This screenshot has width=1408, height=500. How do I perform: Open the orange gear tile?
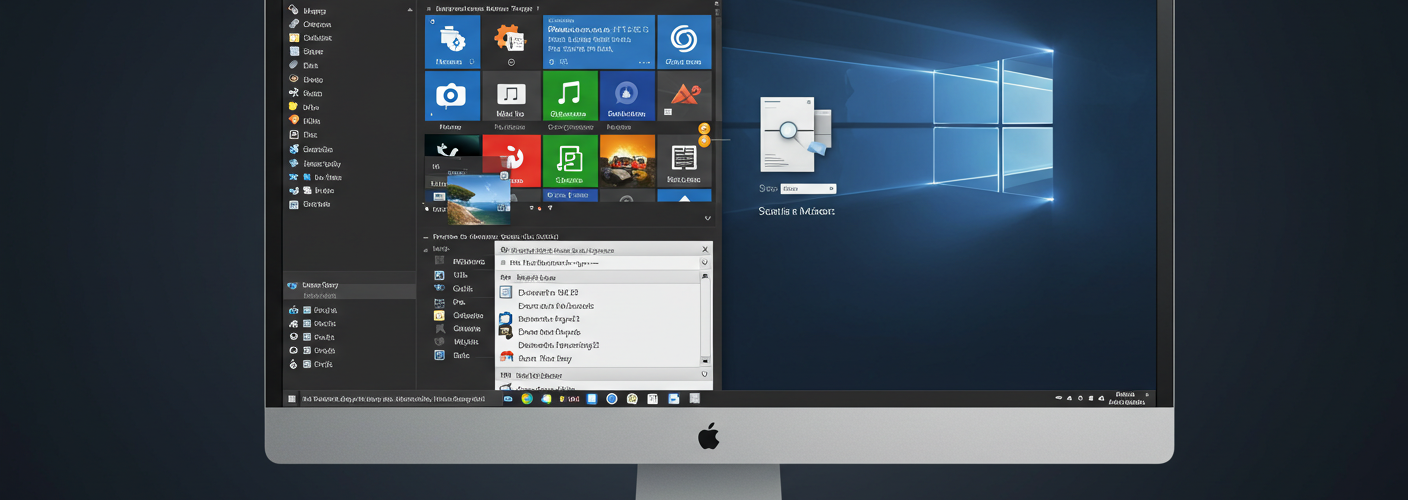pos(511,42)
